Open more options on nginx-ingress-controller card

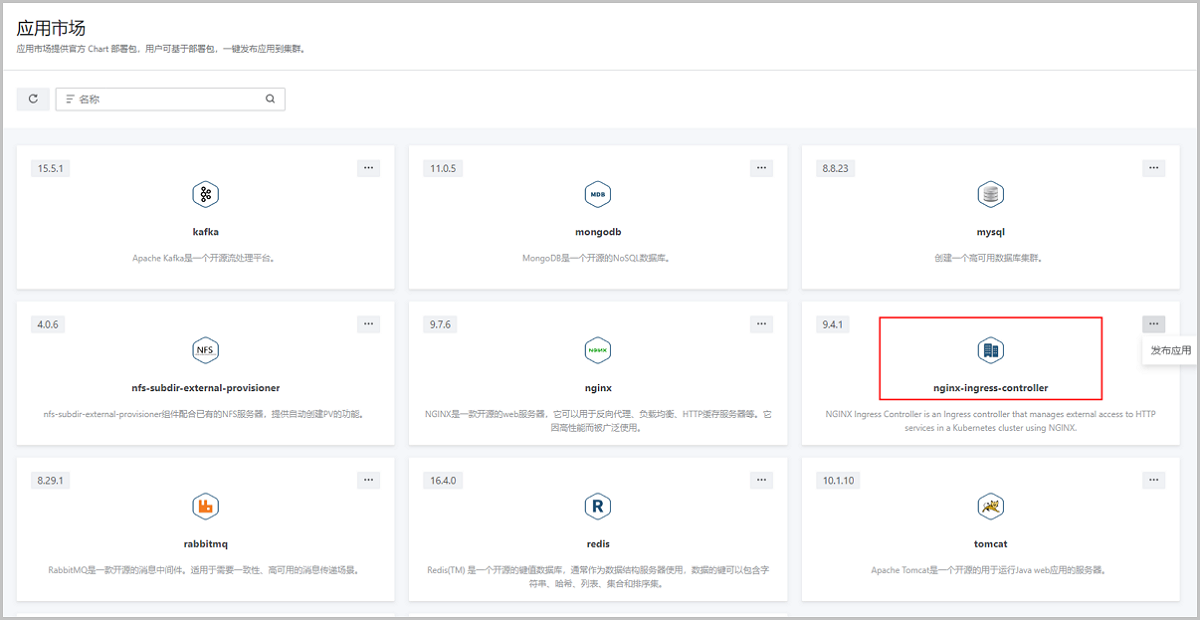[1154, 324]
